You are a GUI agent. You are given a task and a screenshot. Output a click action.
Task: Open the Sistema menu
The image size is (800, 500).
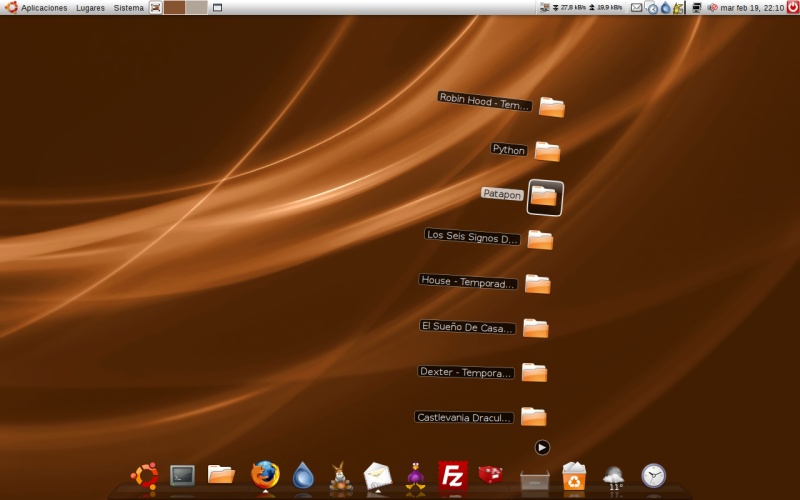128,7
